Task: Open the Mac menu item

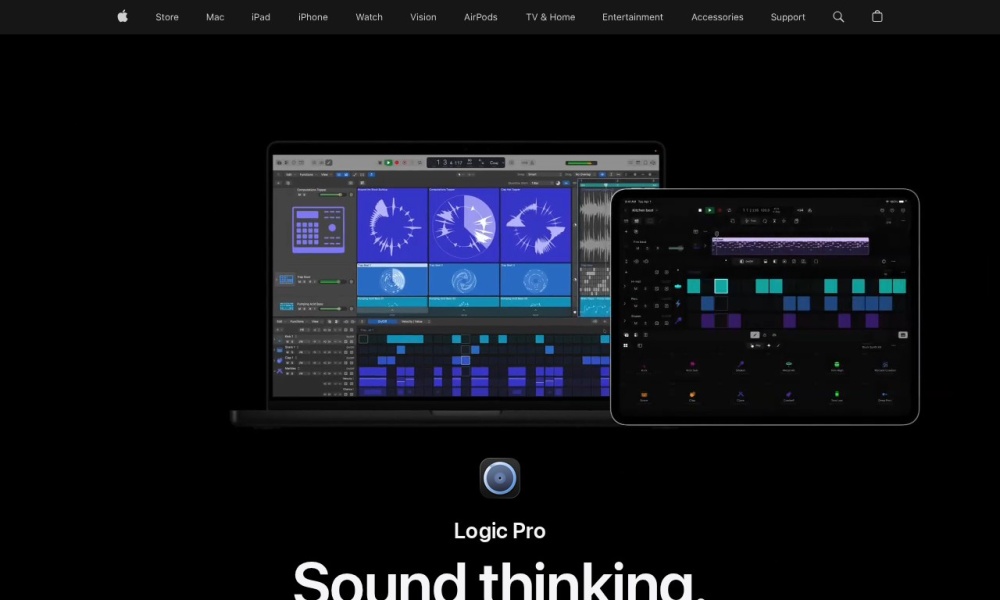Action: coord(215,17)
